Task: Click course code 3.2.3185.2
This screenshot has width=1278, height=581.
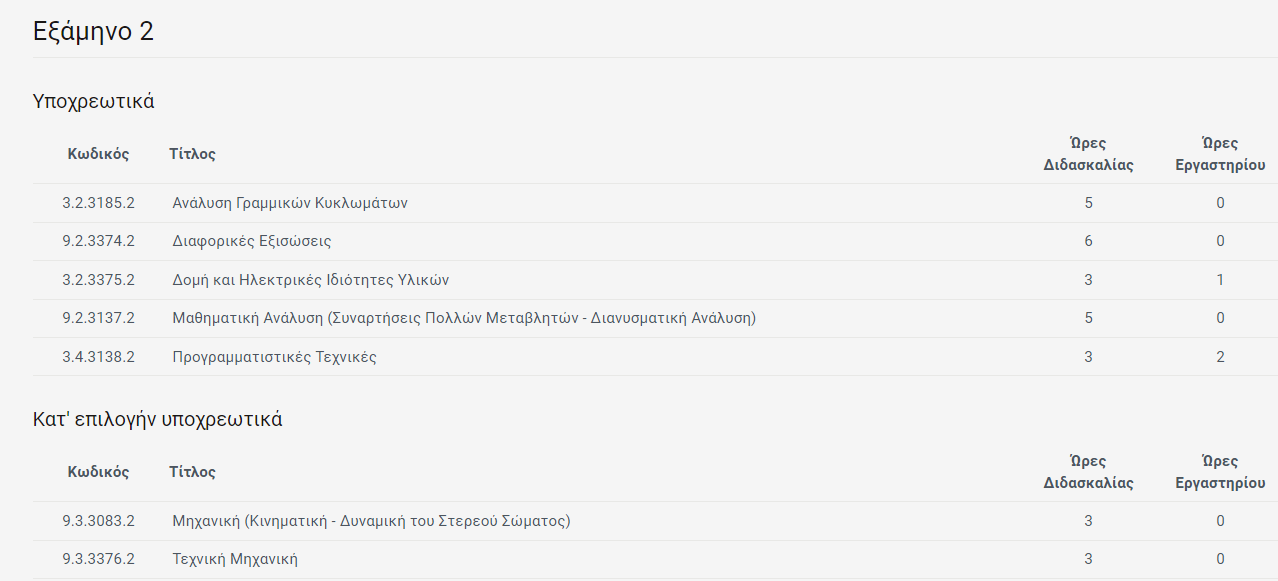Action: tap(98, 203)
